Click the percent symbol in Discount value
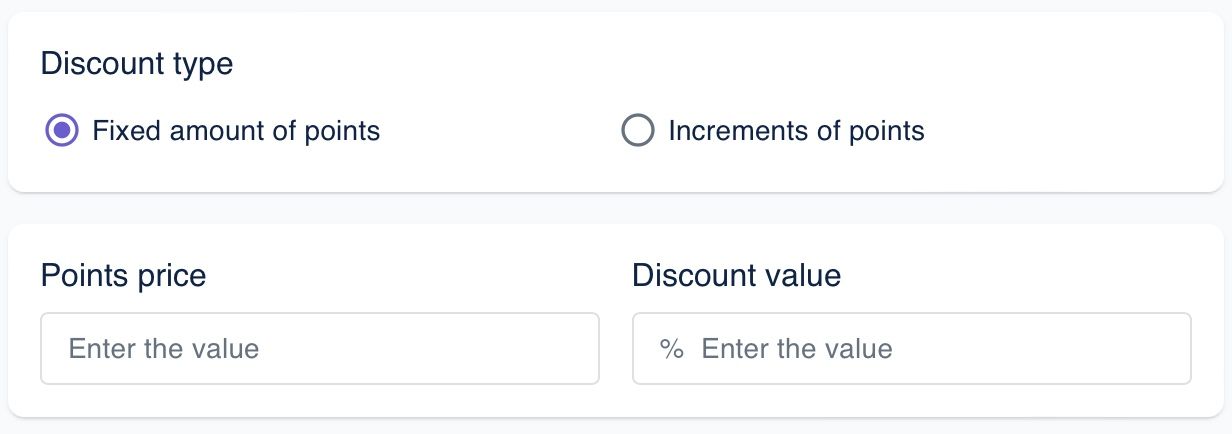Image resolution: width=1232 pixels, height=434 pixels. coord(671,349)
